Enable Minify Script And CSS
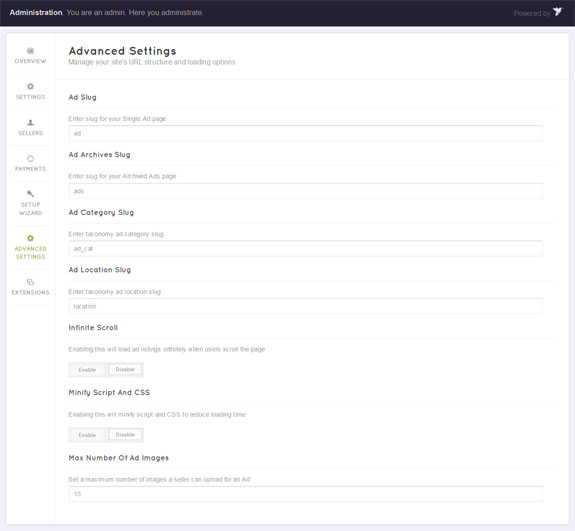 point(87,435)
